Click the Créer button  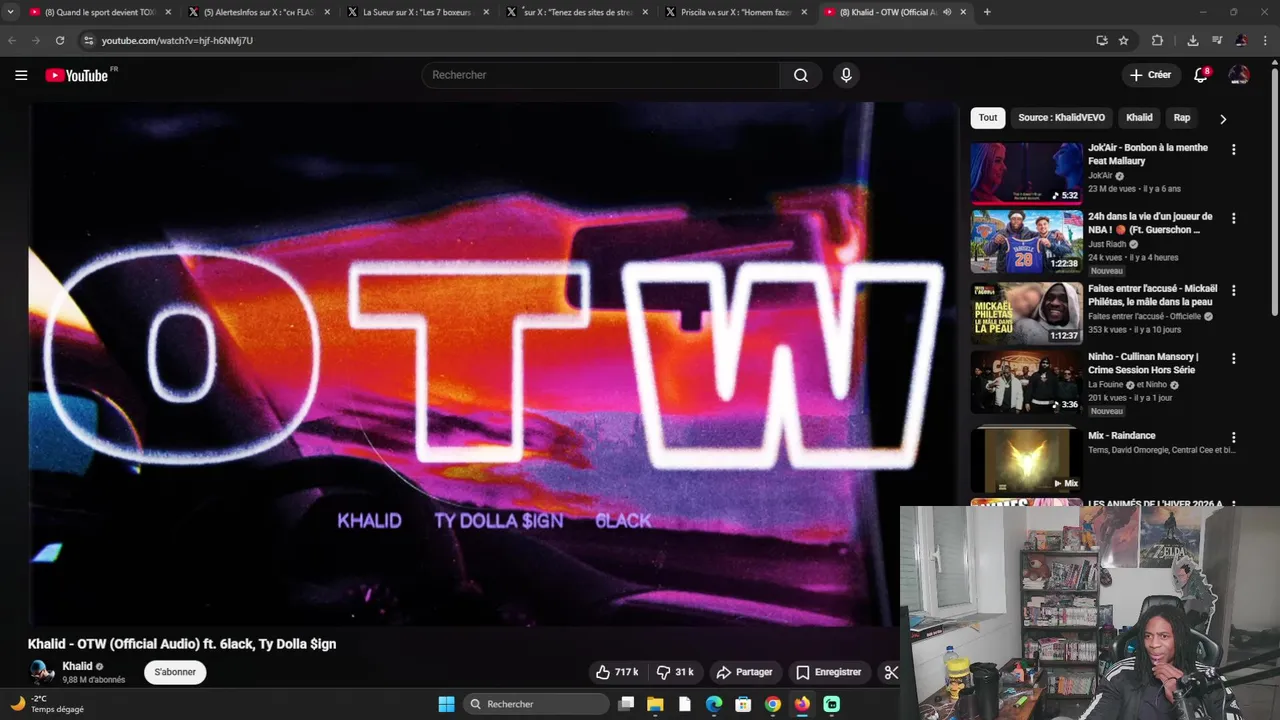(1150, 75)
